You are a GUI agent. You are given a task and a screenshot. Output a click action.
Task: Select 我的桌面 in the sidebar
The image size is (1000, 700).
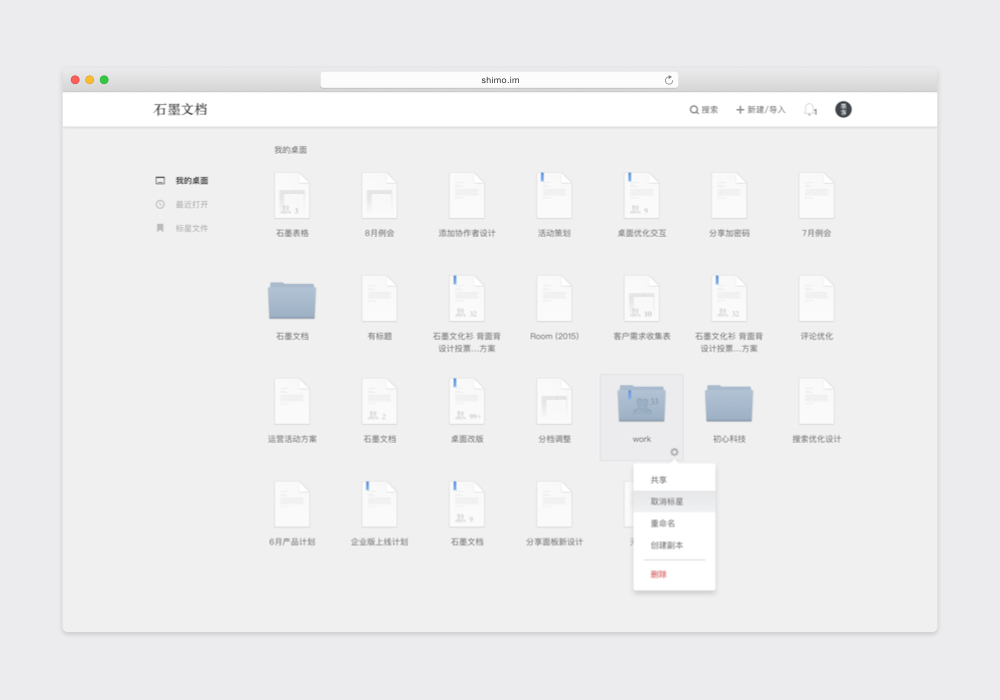tap(191, 181)
